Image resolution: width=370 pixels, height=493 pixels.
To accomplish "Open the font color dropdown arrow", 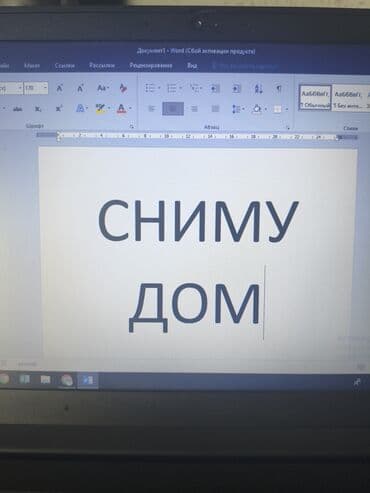I will 130,108.
